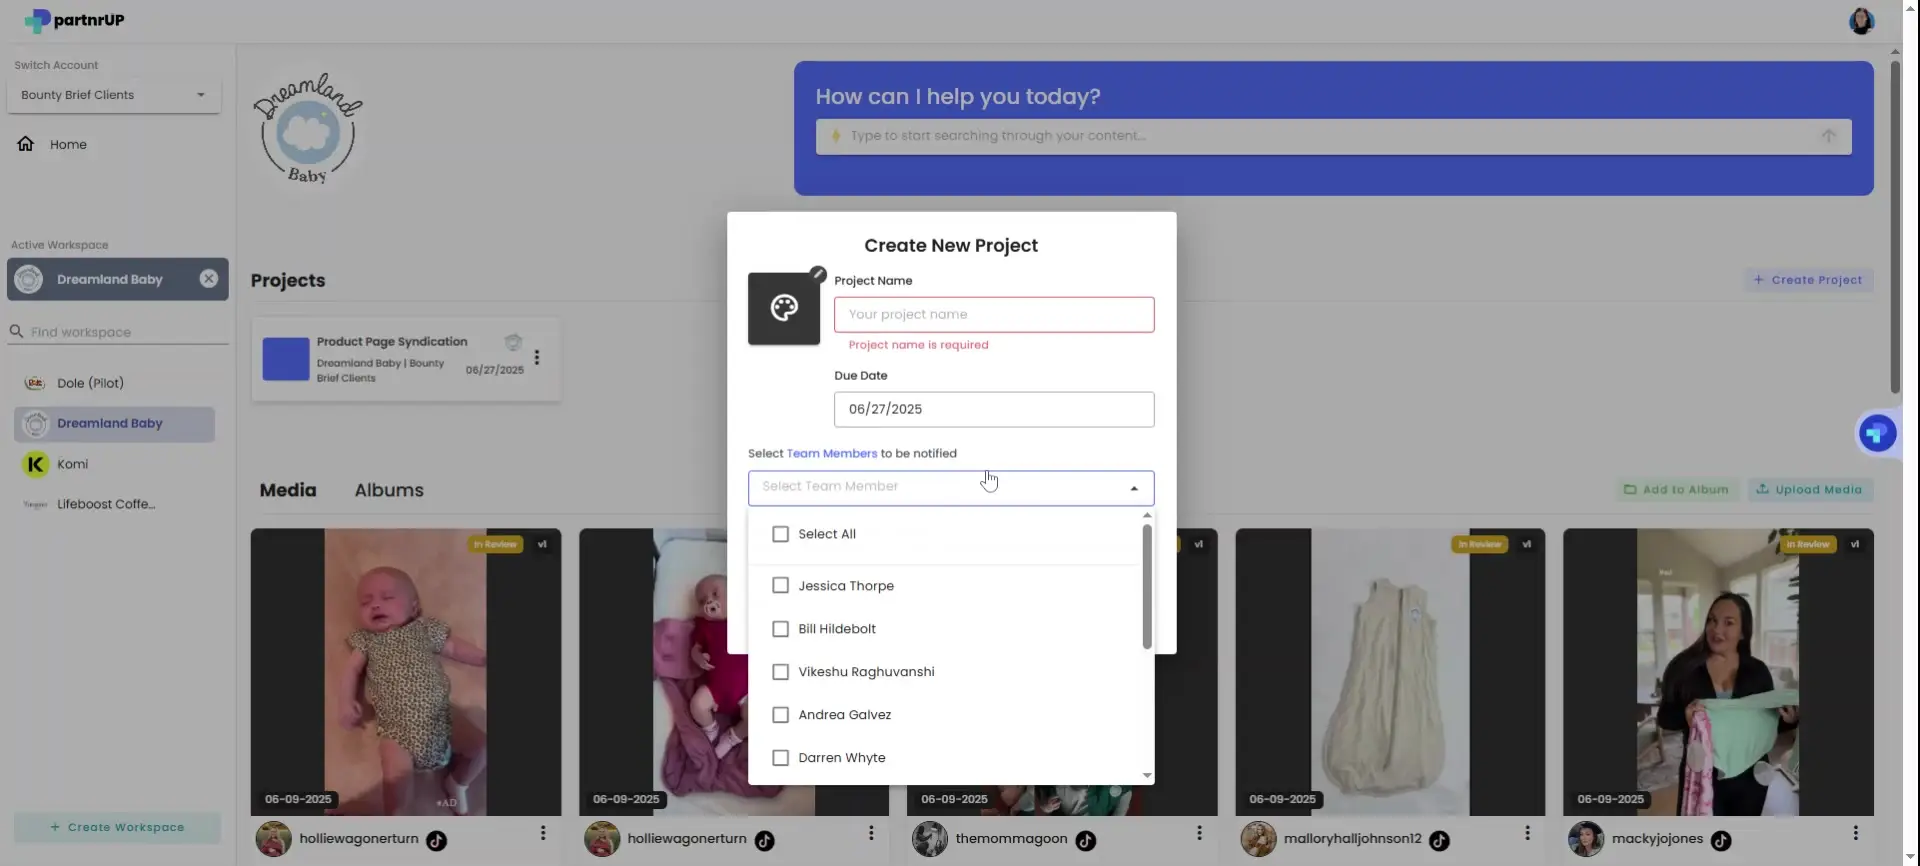Collapse the Select Team Member dropdown
The width and height of the screenshot is (1920, 866).
pyautogui.click(x=1133, y=488)
